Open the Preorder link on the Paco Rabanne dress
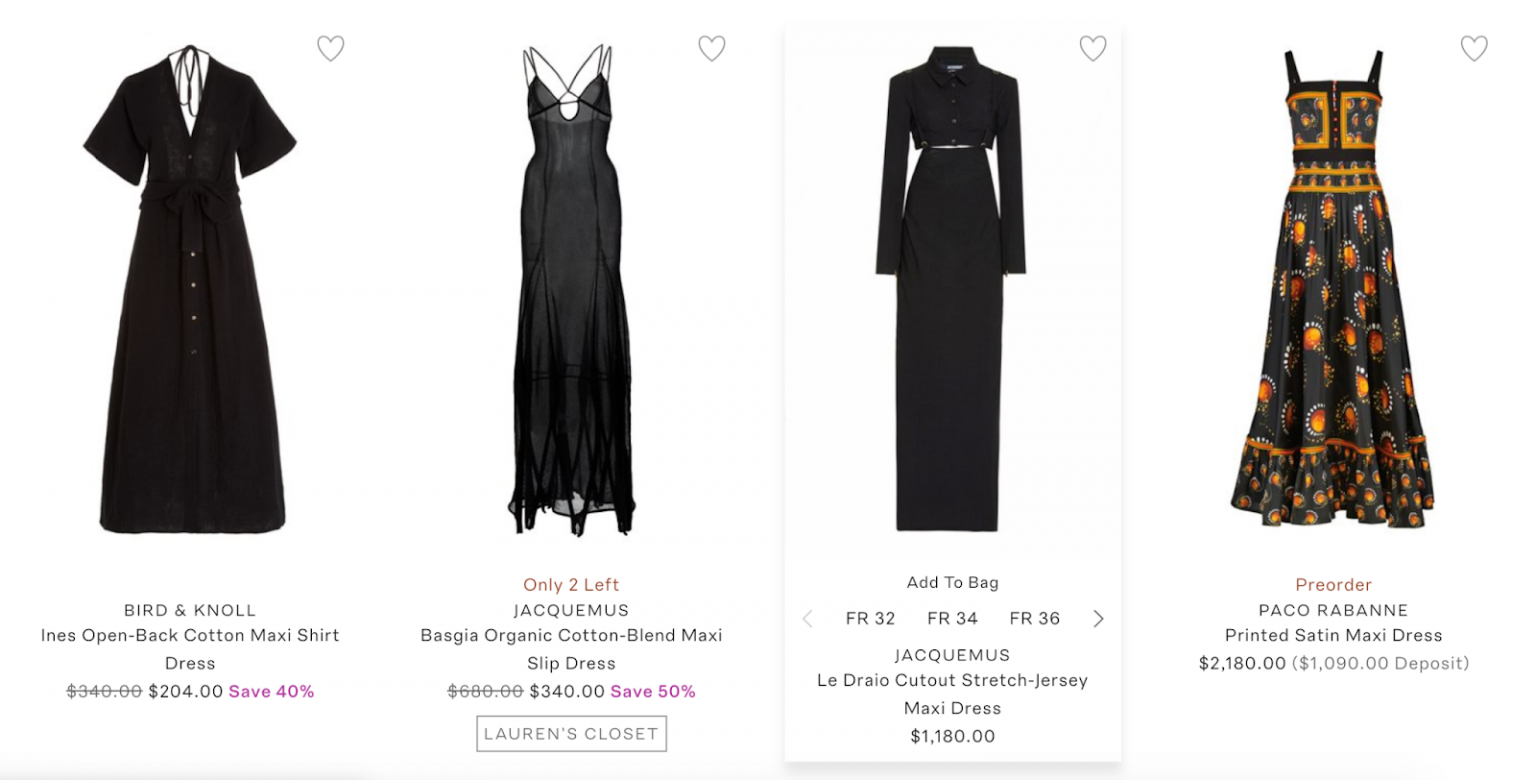 (x=1333, y=584)
